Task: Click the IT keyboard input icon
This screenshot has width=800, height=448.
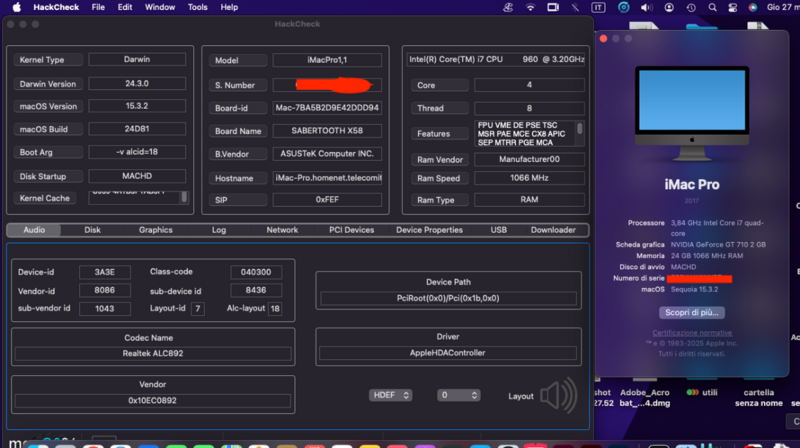Action: pyautogui.click(x=598, y=7)
